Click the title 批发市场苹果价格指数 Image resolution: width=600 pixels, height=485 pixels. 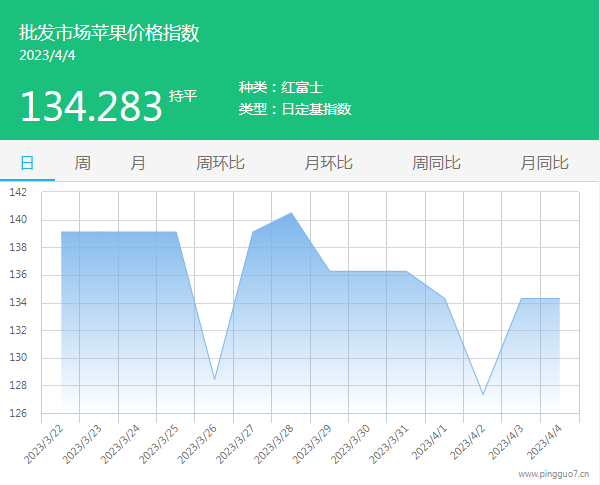coord(109,33)
